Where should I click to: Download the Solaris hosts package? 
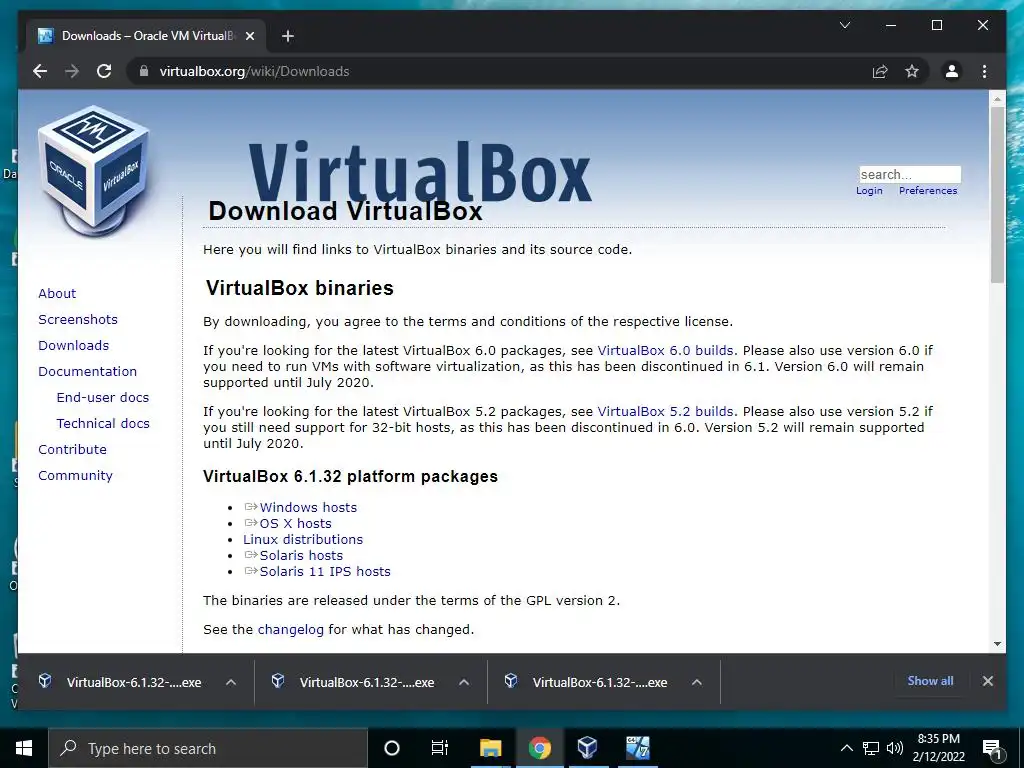[x=301, y=556]
